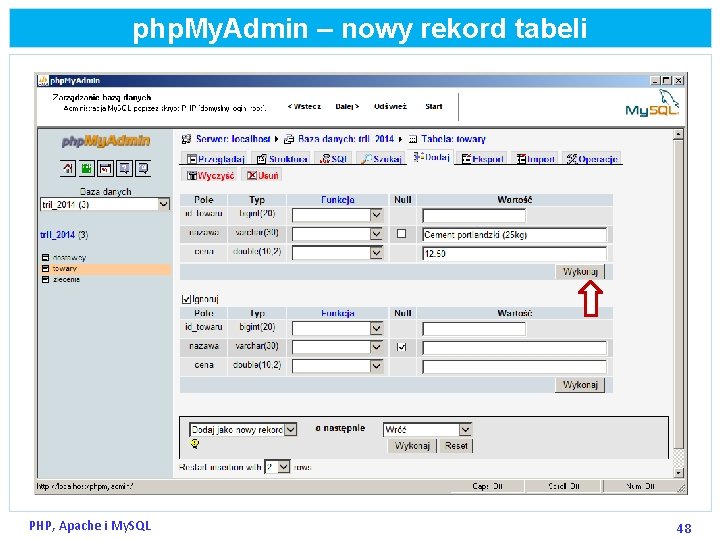The image size is (720, 540).
Task: Click the database icon in breadcrumb
Action: coord(289,139)
